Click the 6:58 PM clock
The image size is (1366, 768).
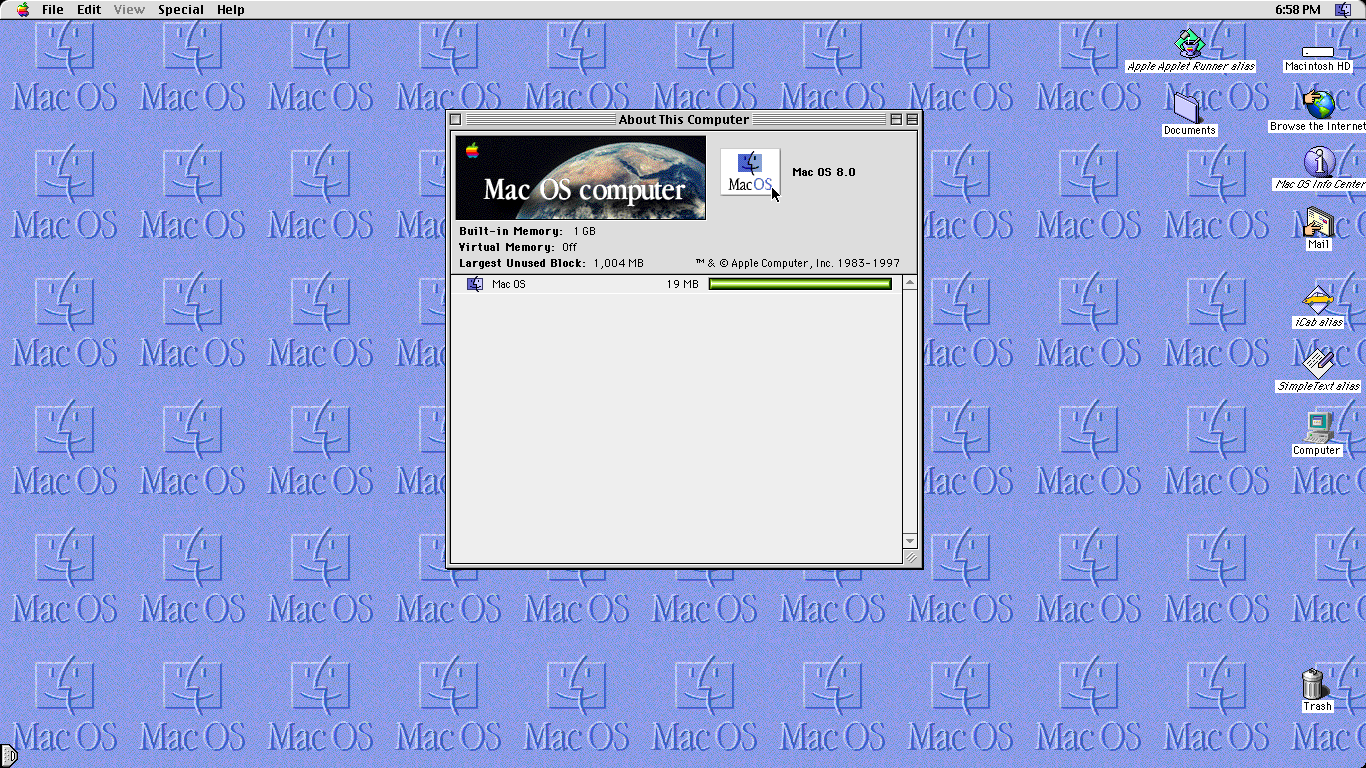point(1297,10)
